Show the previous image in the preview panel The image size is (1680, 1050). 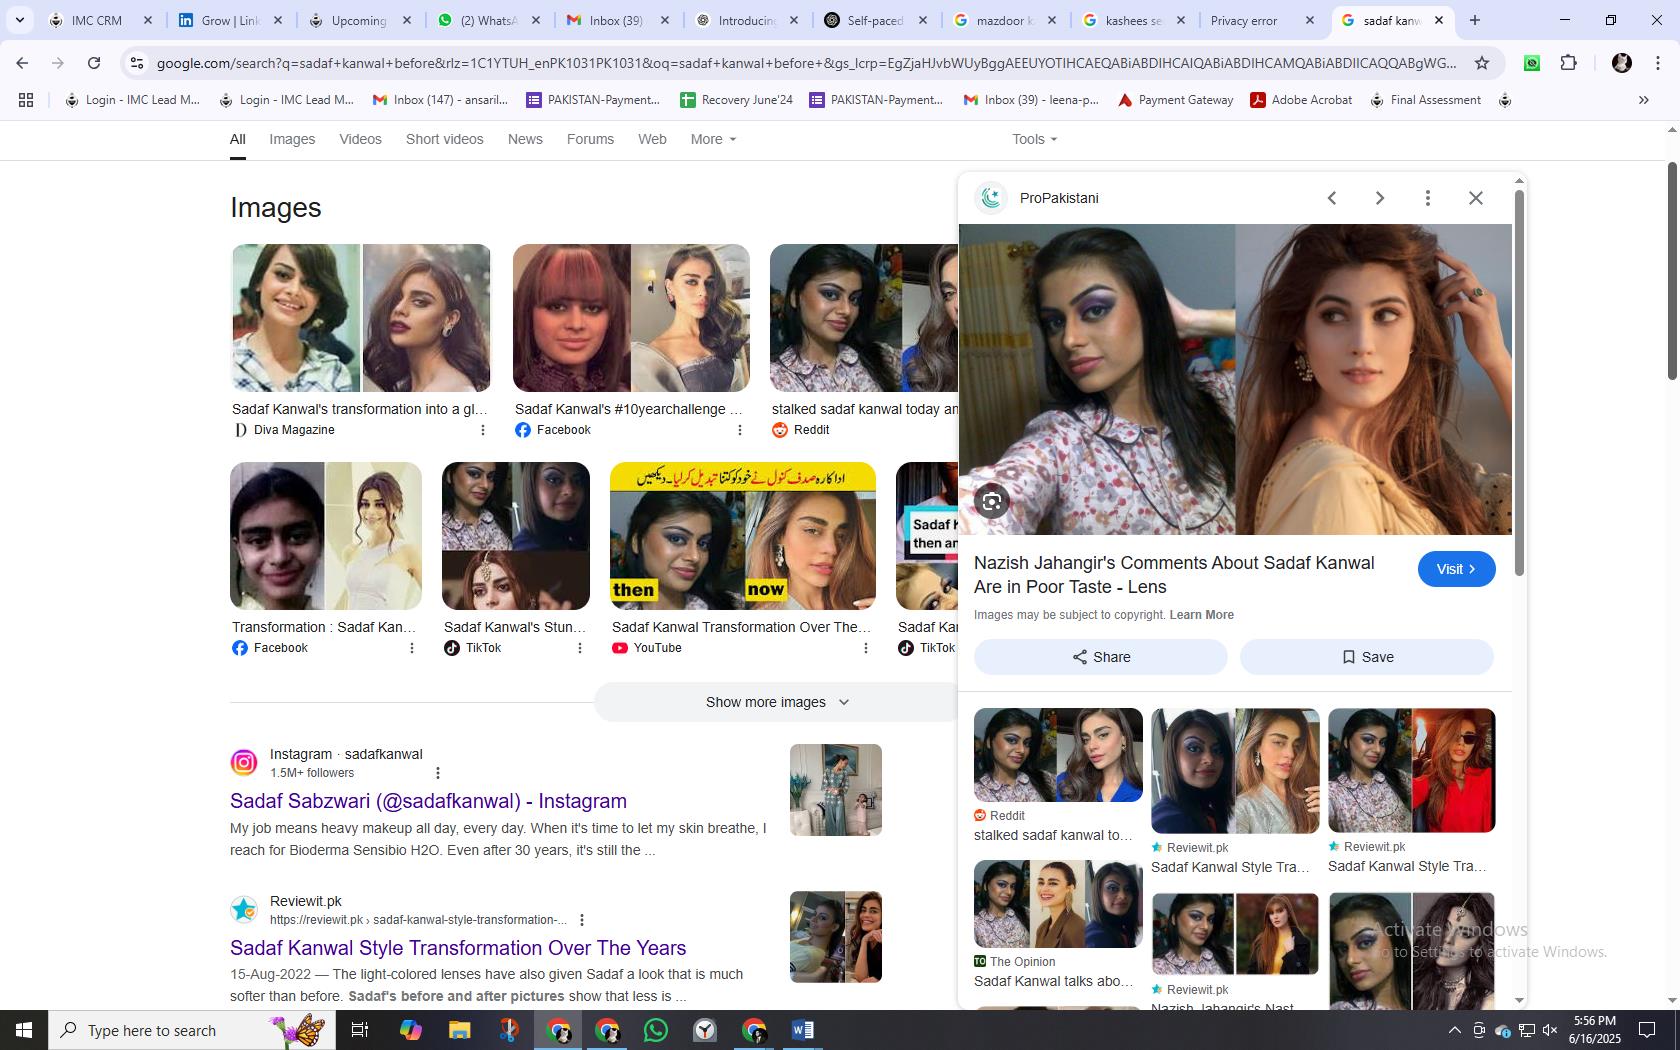[x=1332, y=198]
